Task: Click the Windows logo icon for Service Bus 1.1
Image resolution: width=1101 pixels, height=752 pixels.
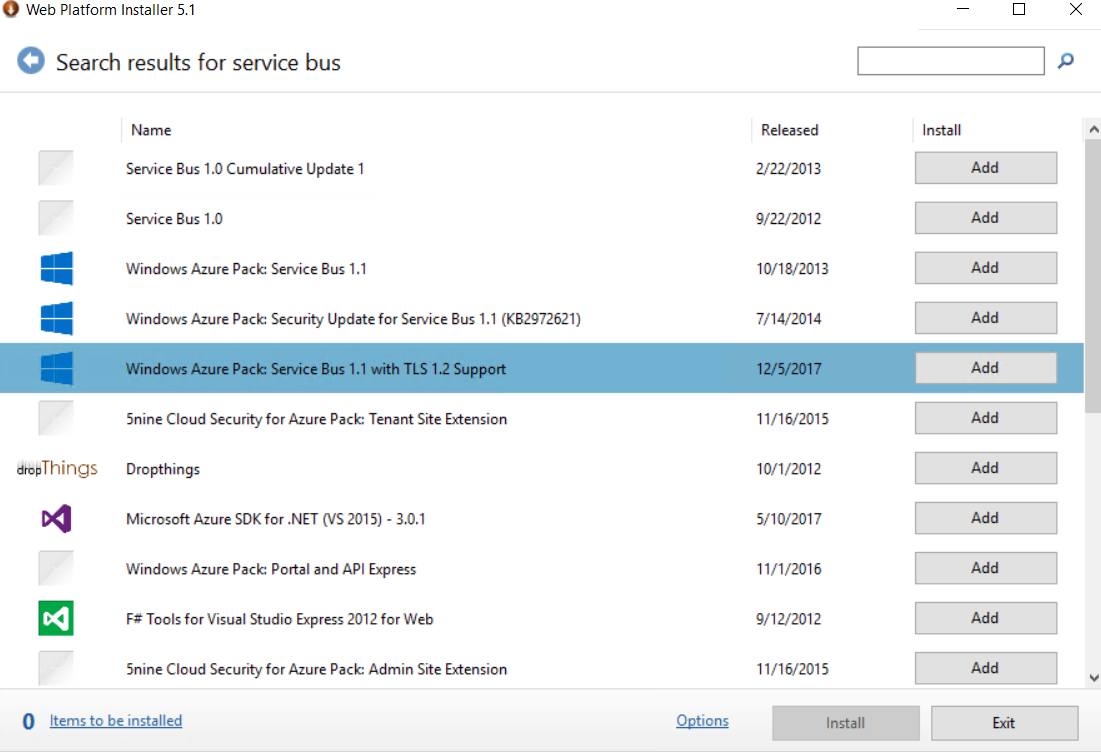Action: click(56, 268)
